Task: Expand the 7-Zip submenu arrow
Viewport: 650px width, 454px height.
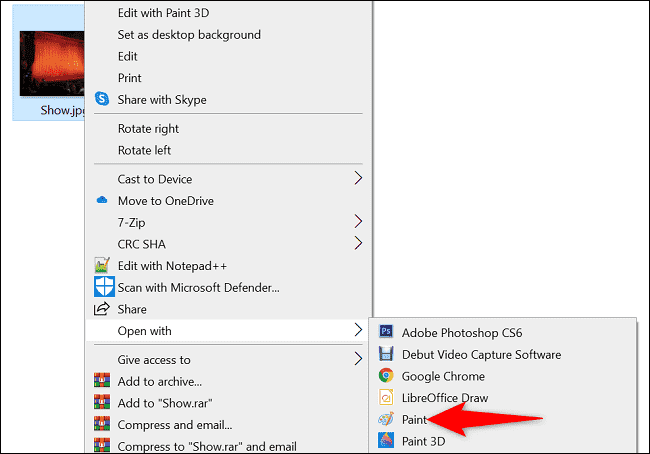Action: pos(358,221)
